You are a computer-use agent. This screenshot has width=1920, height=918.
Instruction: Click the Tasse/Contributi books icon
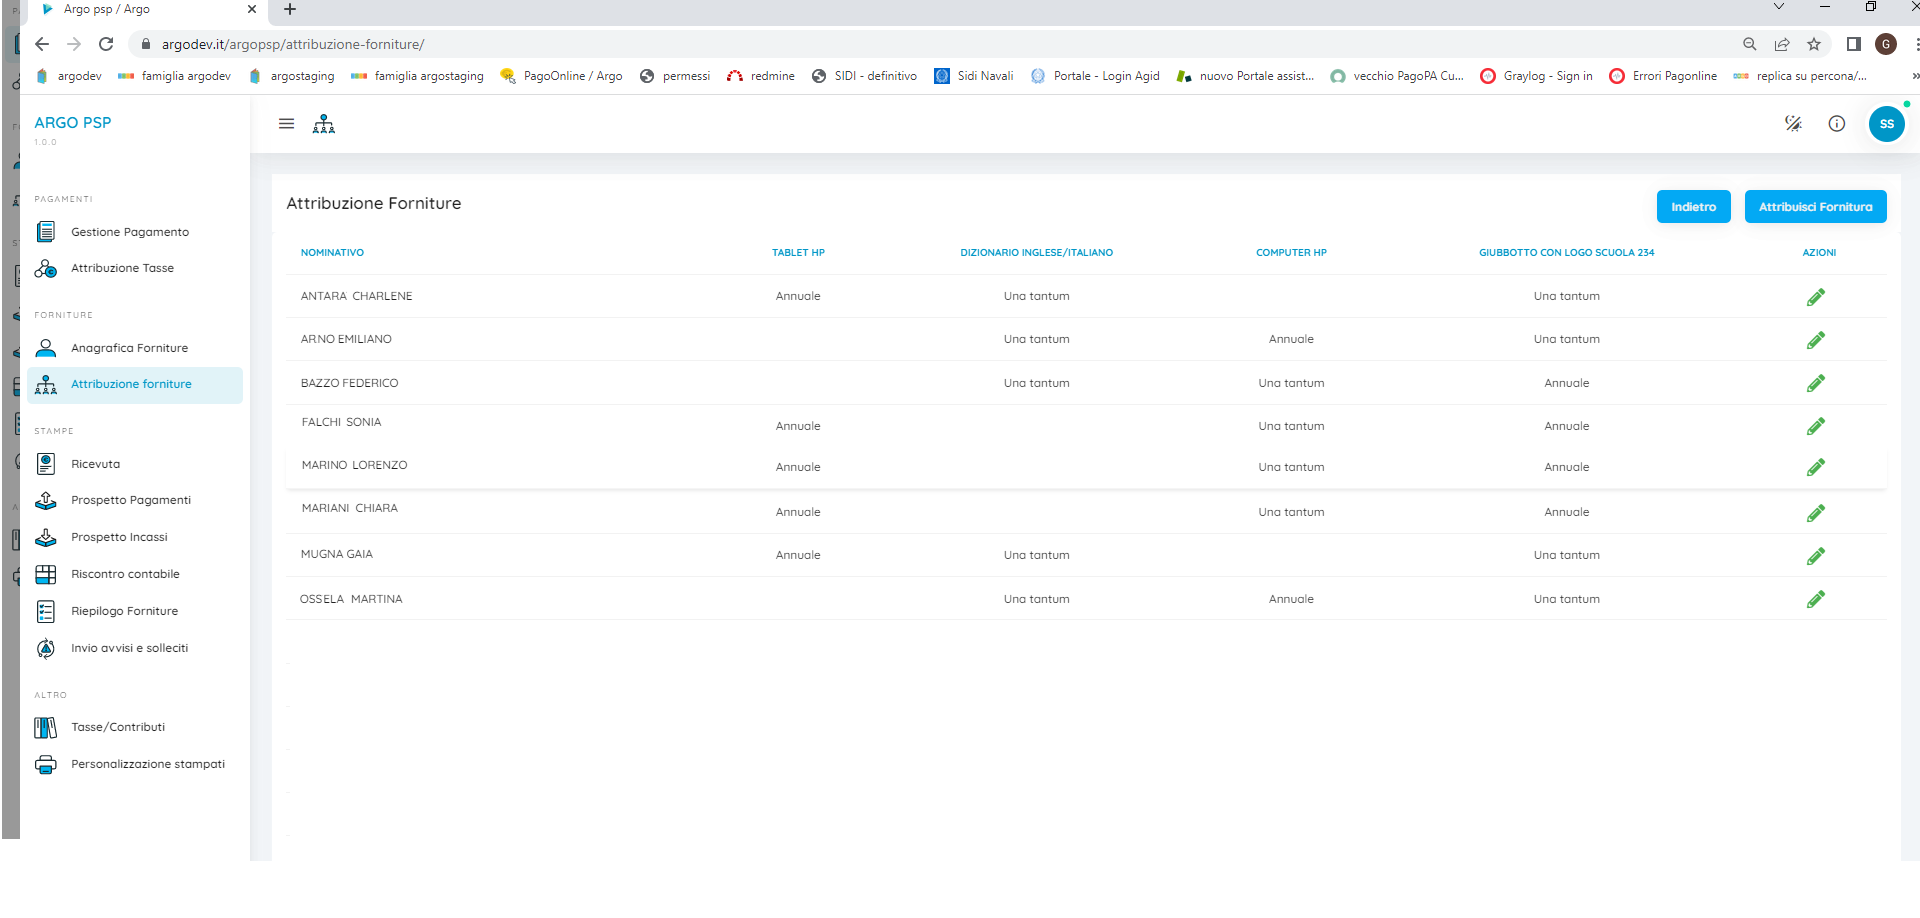(x=46, y=727)
